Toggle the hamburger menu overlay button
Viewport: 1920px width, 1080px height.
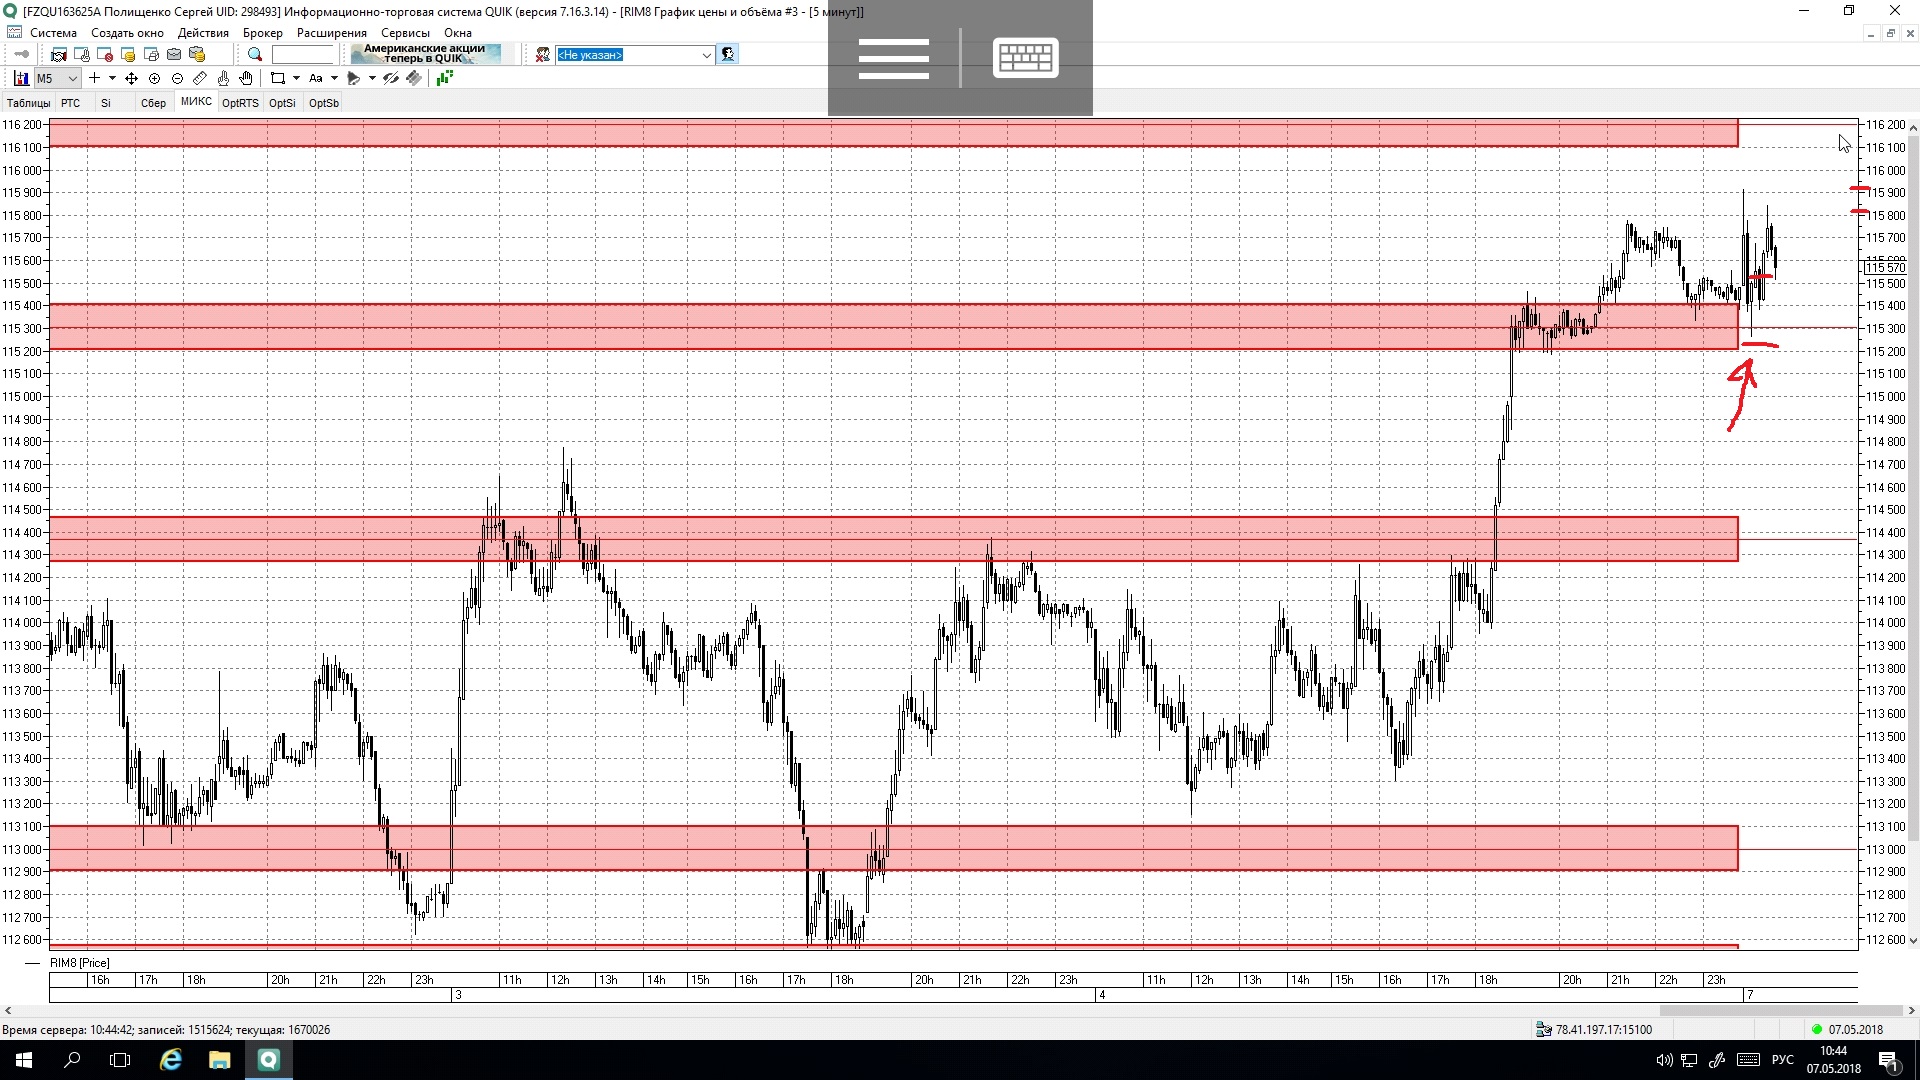[x=893, y=58]
